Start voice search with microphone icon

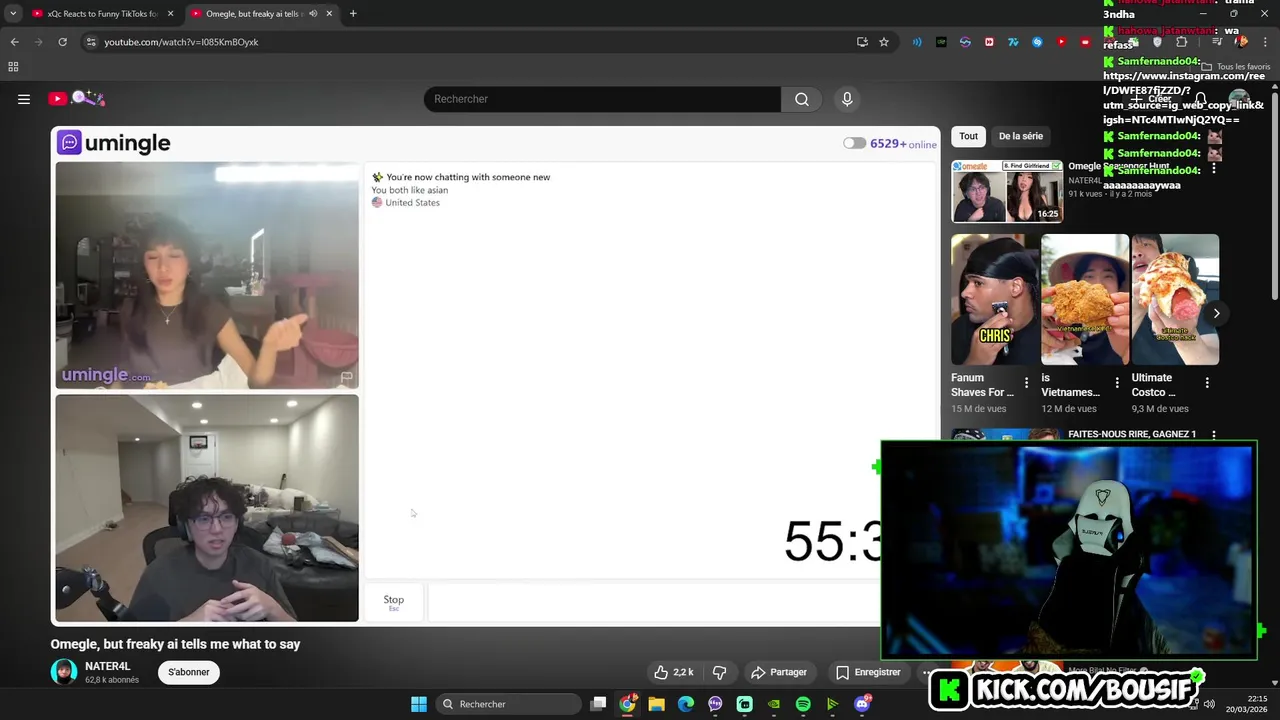coord(847,99)
